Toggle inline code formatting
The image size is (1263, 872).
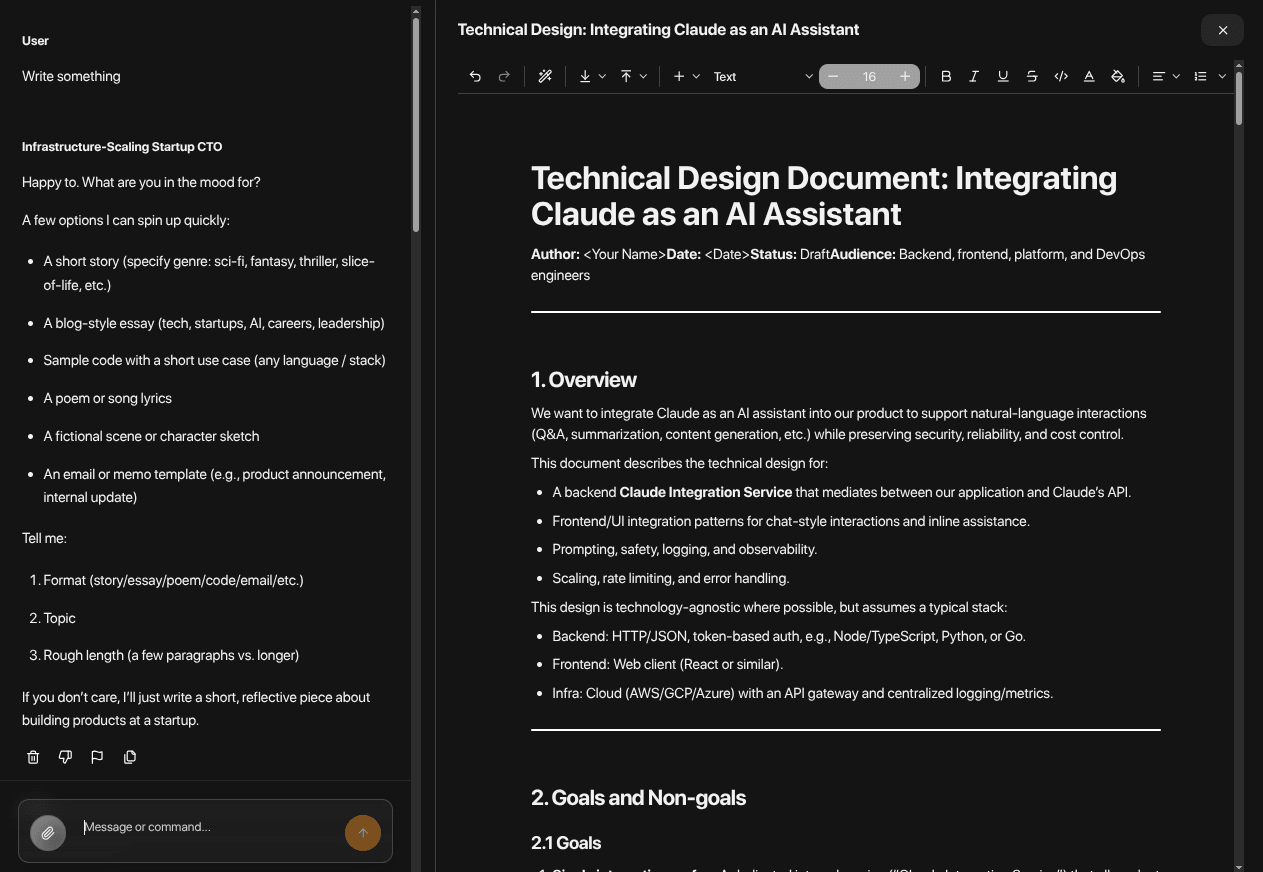coord(1061,76)
